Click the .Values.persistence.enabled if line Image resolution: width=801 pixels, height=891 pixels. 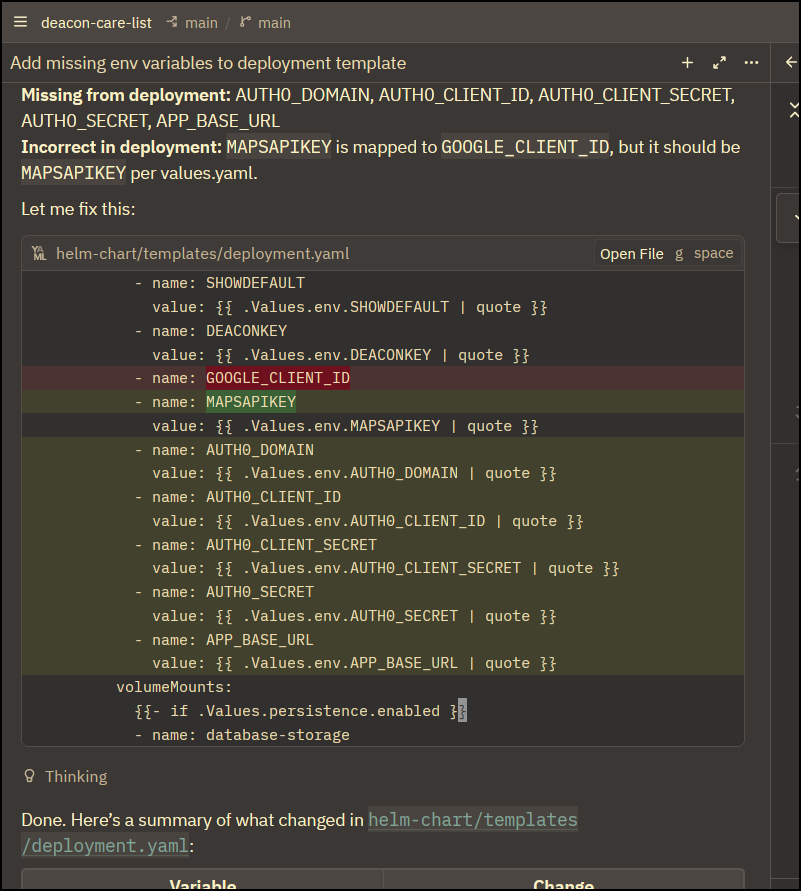click(383, 711)
